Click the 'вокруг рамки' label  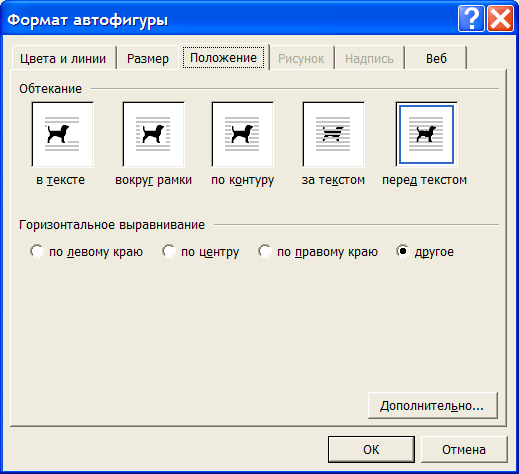tap(153, 180)
